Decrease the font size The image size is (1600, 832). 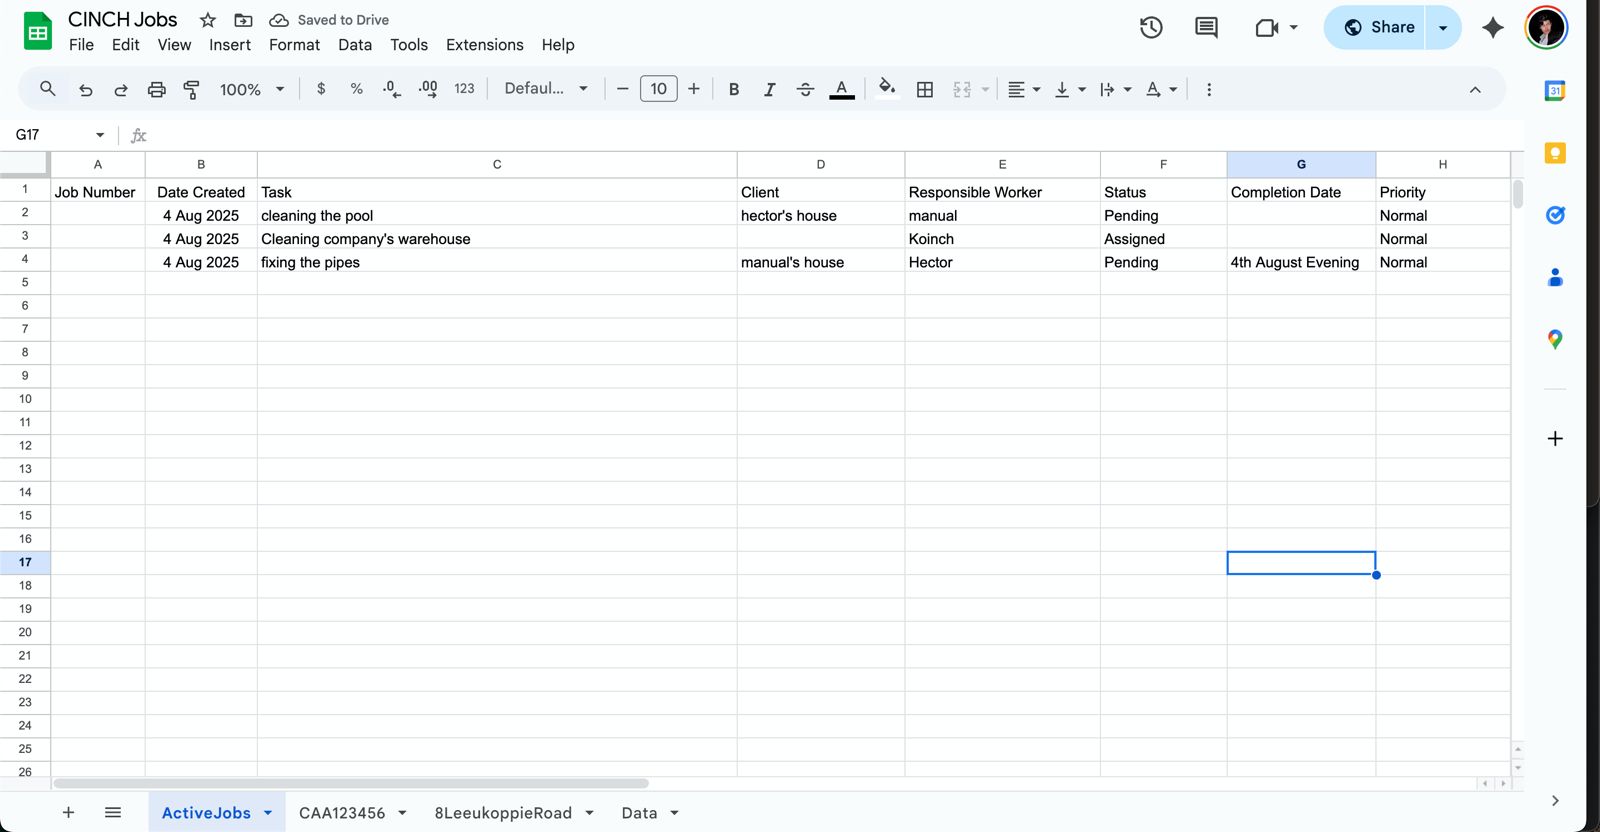pyautogui.click(x=622, y=89)
